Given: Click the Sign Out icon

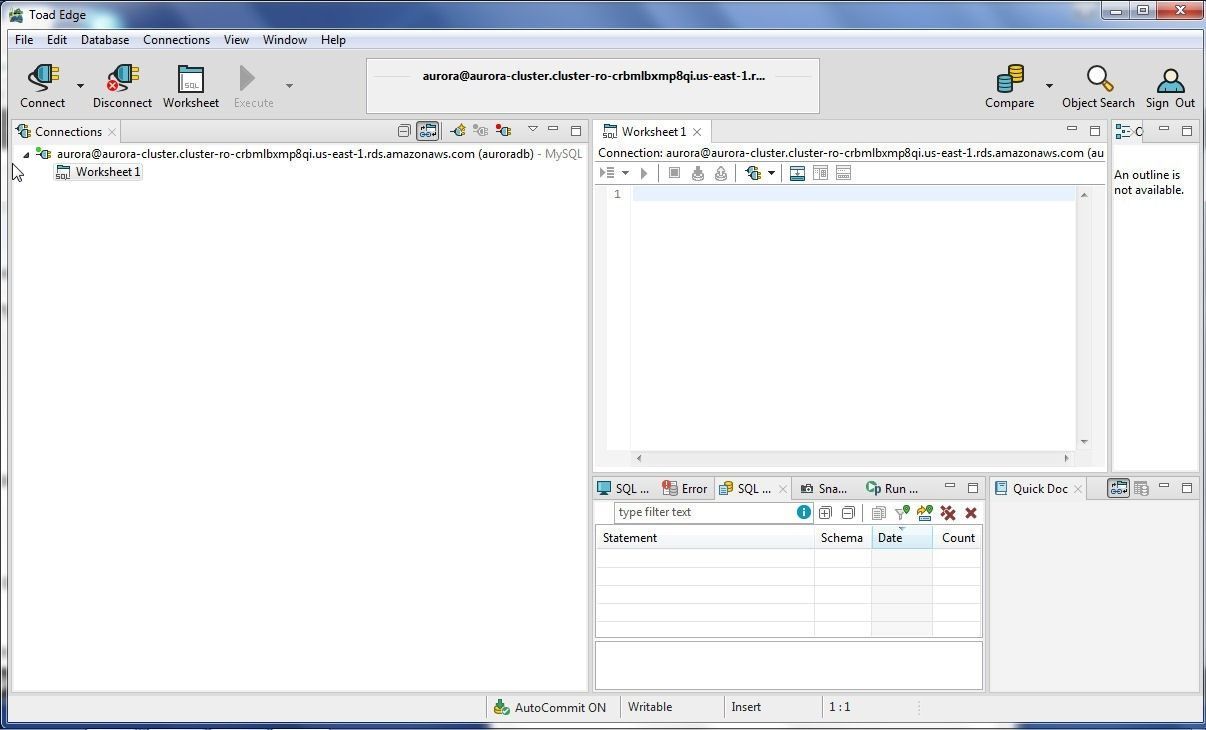Looking at the screenshot, I should click(1170, 86).
